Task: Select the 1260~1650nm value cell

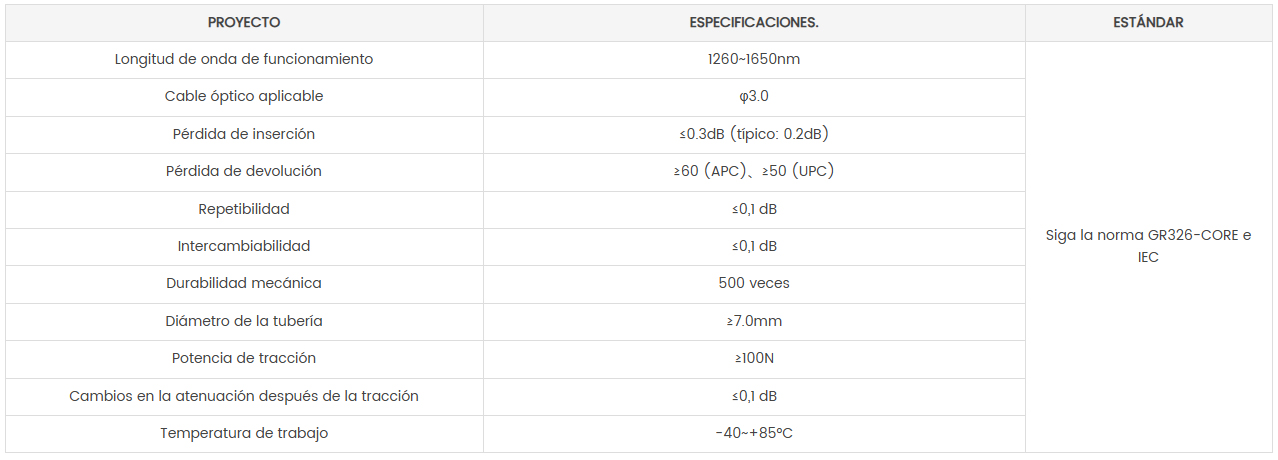Action: pyautogui.click(x=754, y=59)
